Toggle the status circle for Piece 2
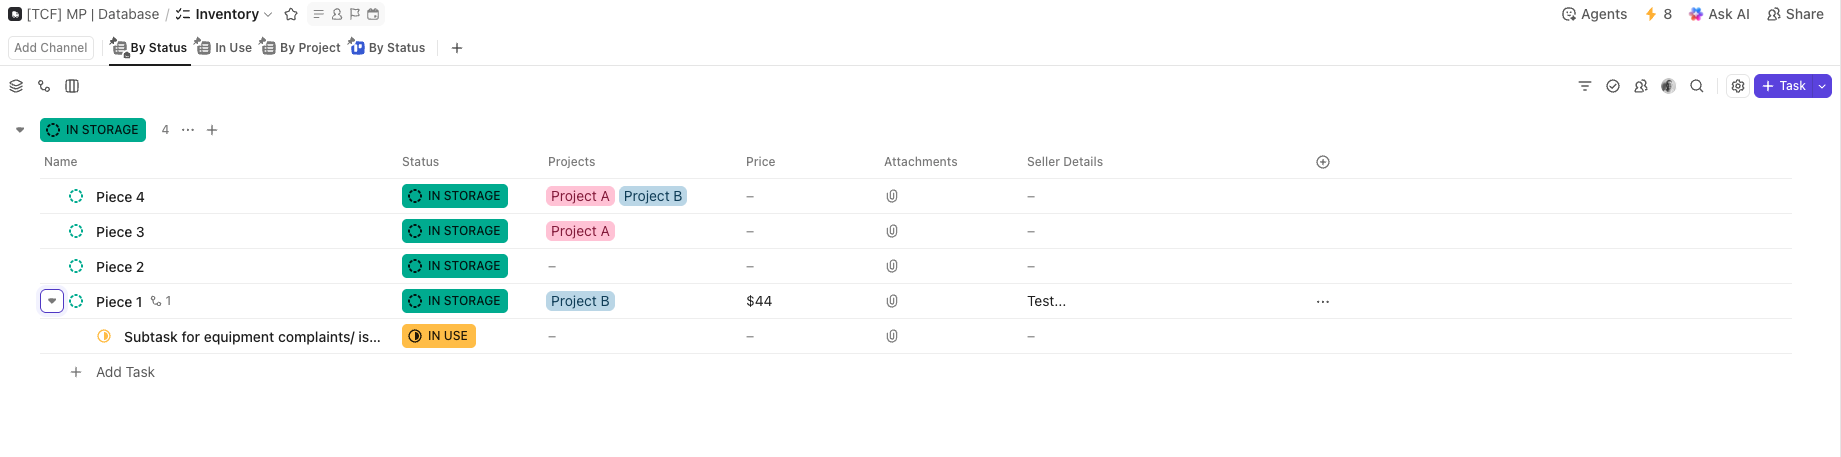 [76, 266]
